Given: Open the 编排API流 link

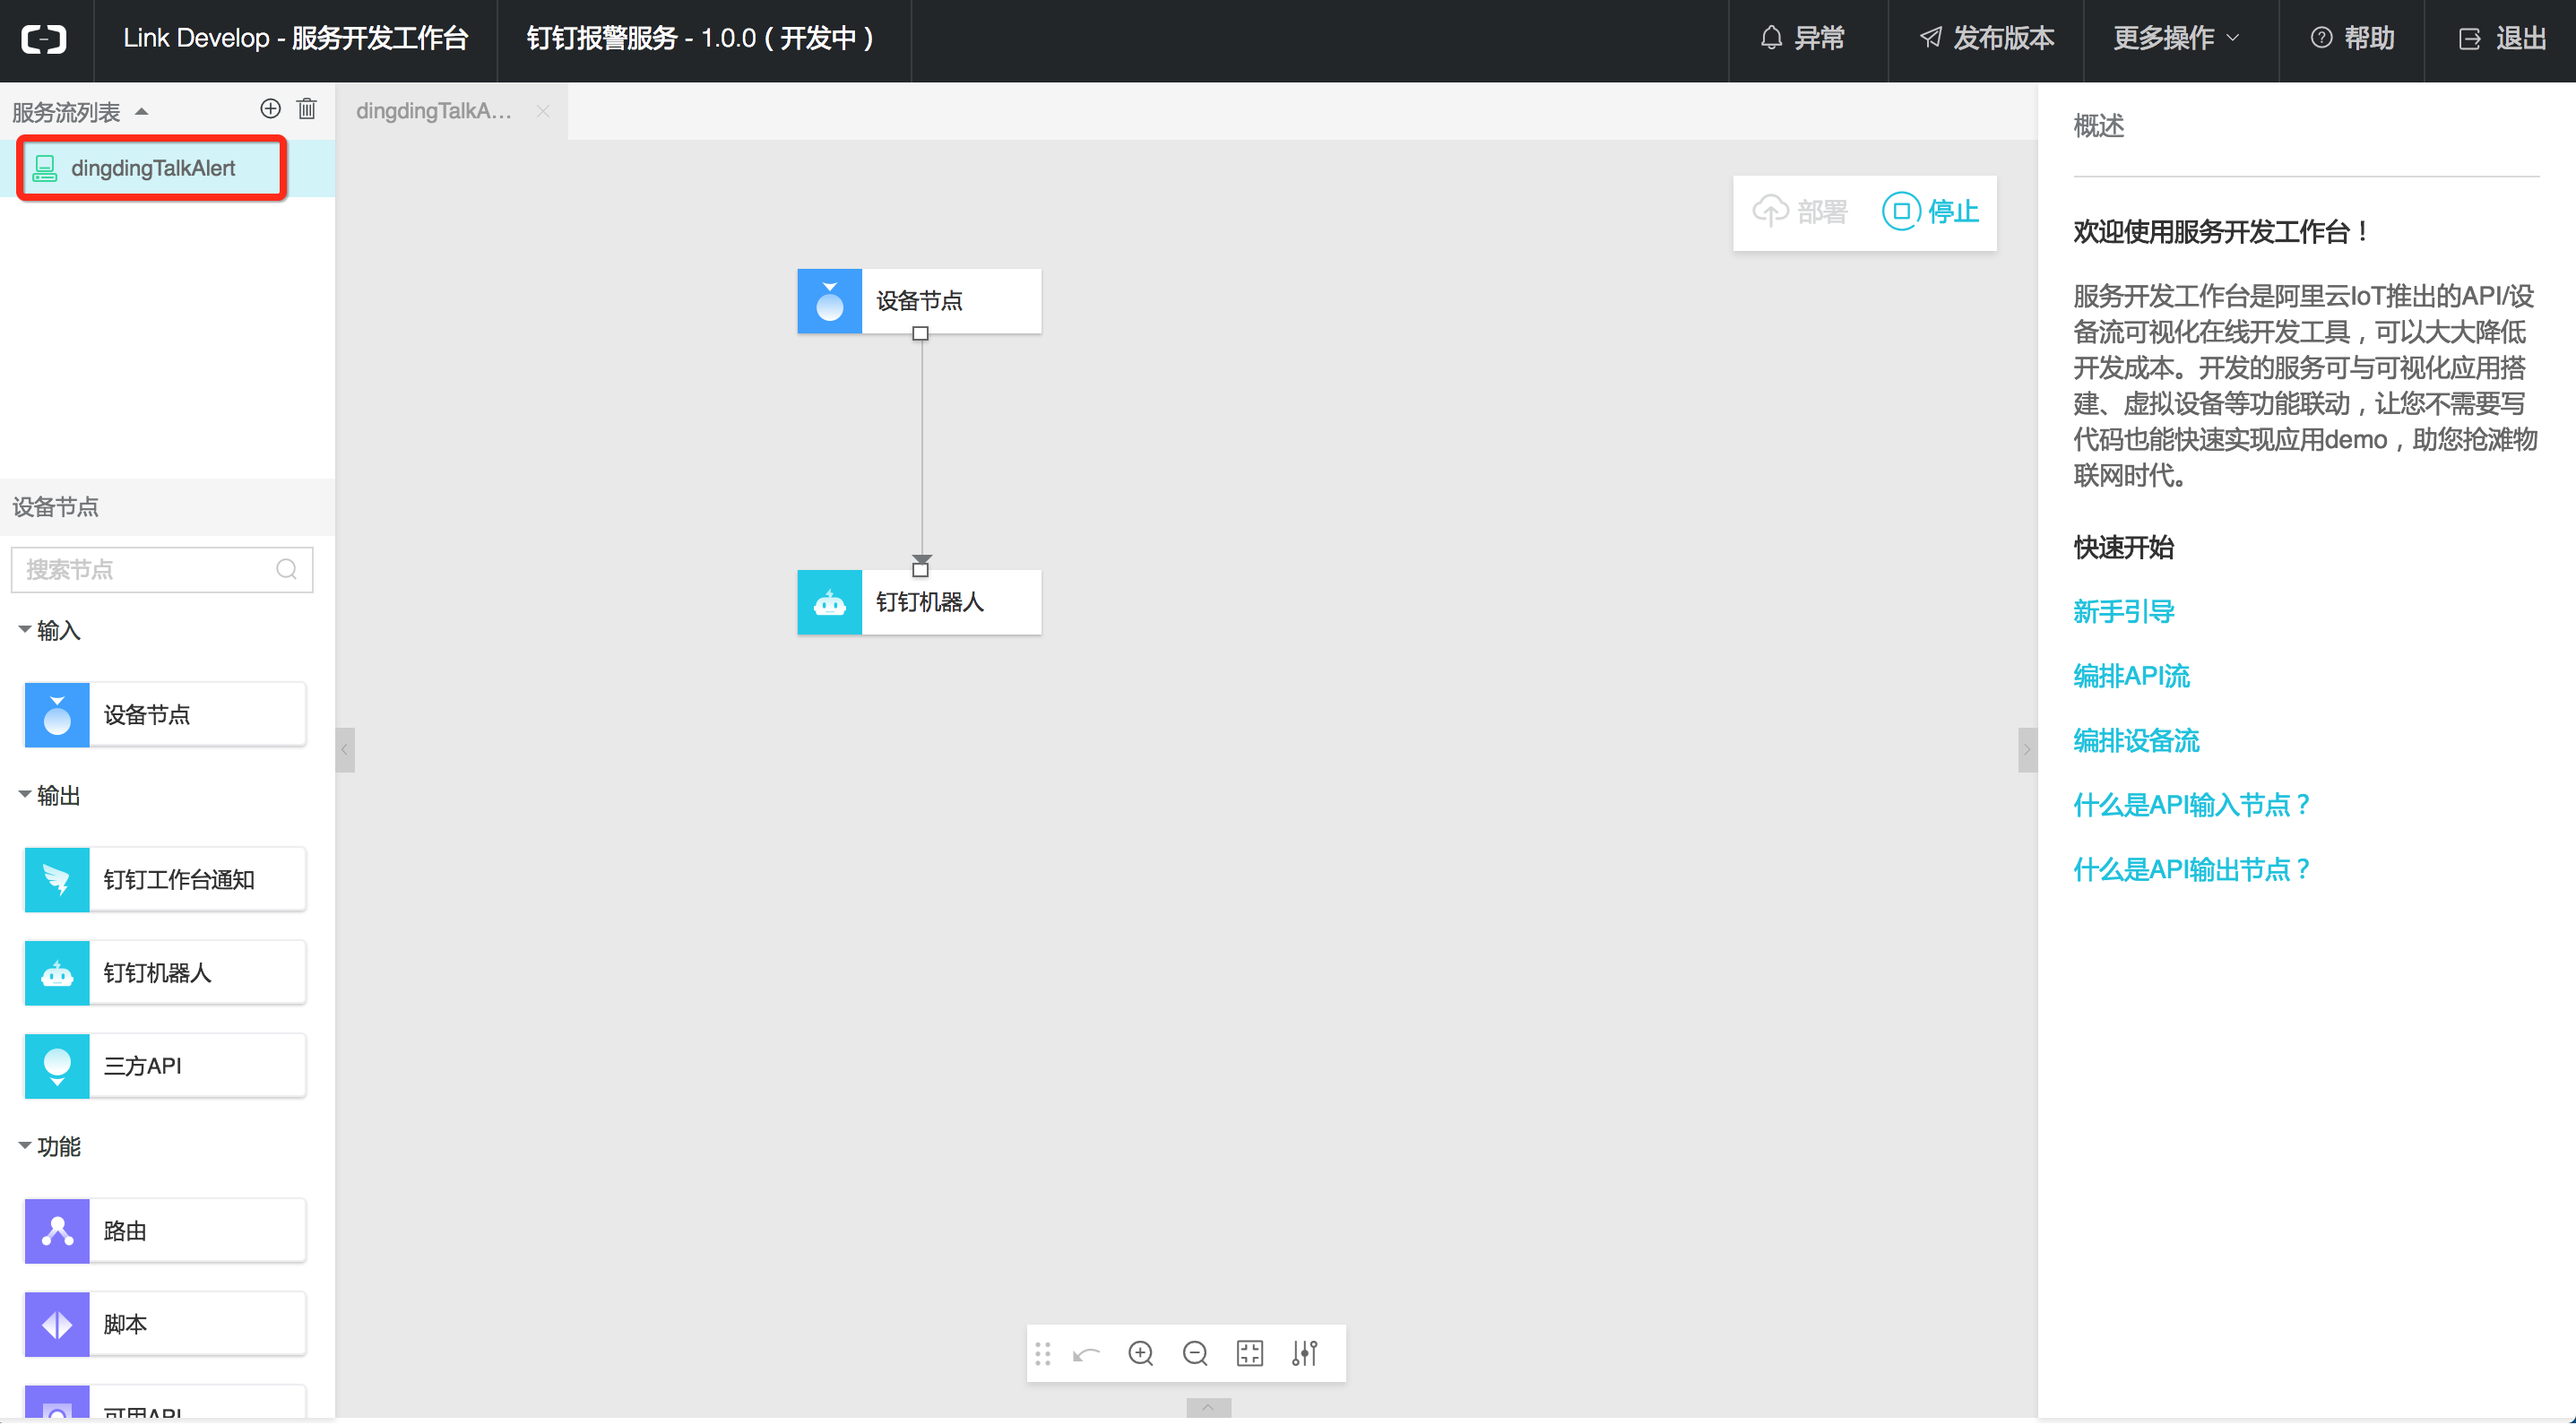Looking at the screenshot, I should pyautogui.click(x=2131, y=677).
